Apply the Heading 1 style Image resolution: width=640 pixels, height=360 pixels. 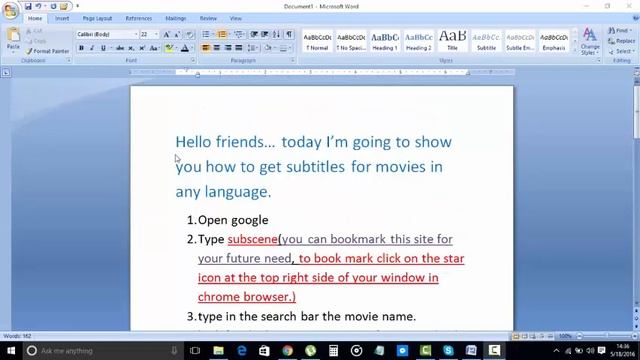385,41
